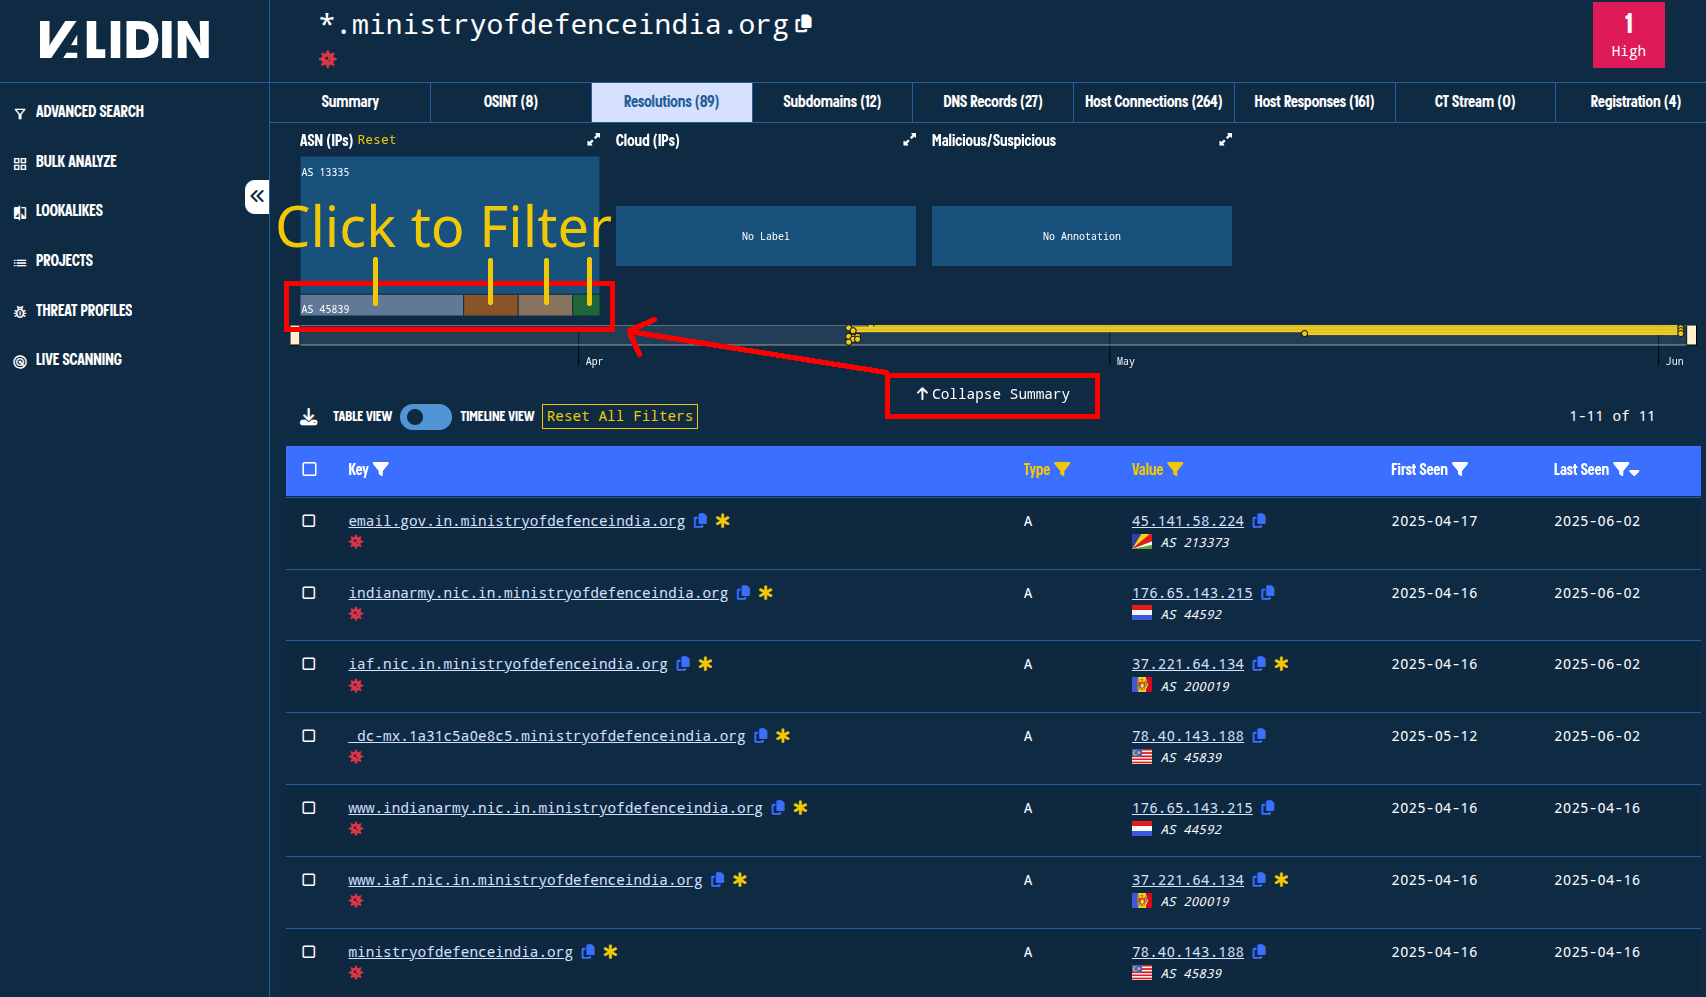Copy the domain name ministryofdefenceindia.org at top

(803, 24)
